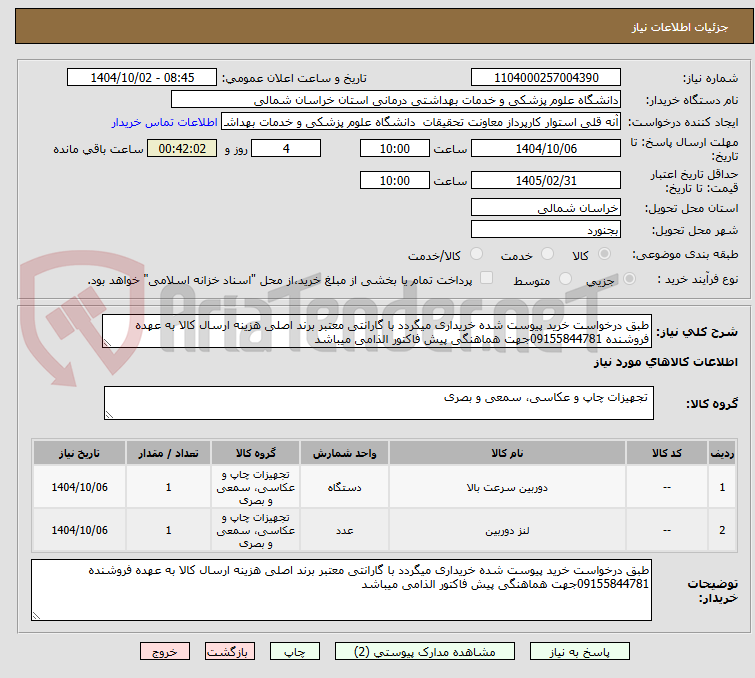Click the 'ردیف' column header
755x678 pixels.
(x=722, y=453)
